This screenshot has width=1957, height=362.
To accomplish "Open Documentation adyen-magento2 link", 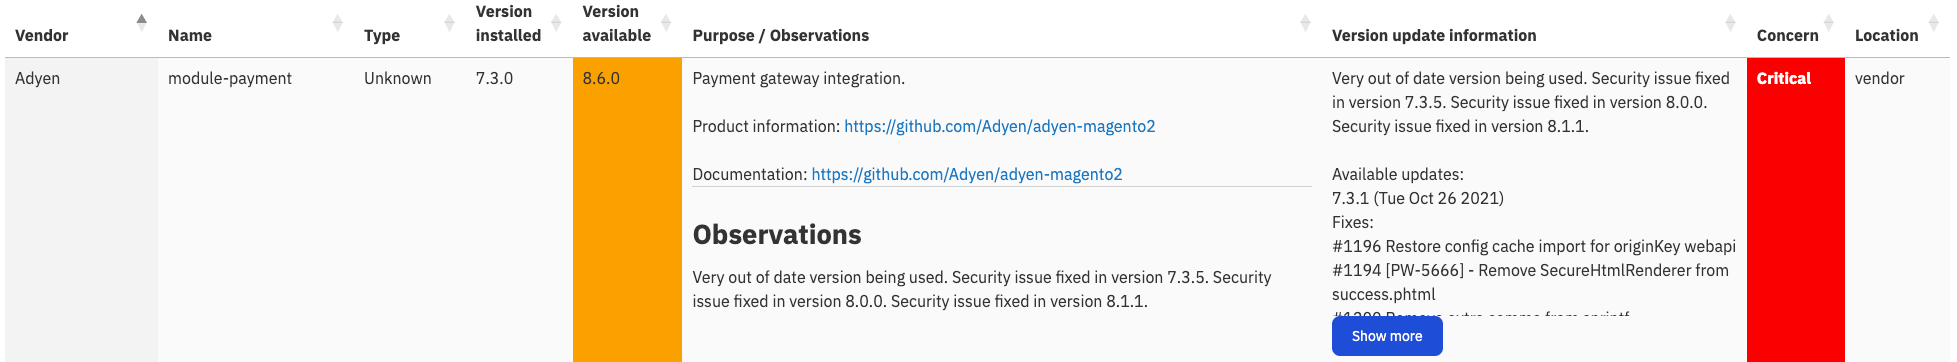I will [967, 174].
